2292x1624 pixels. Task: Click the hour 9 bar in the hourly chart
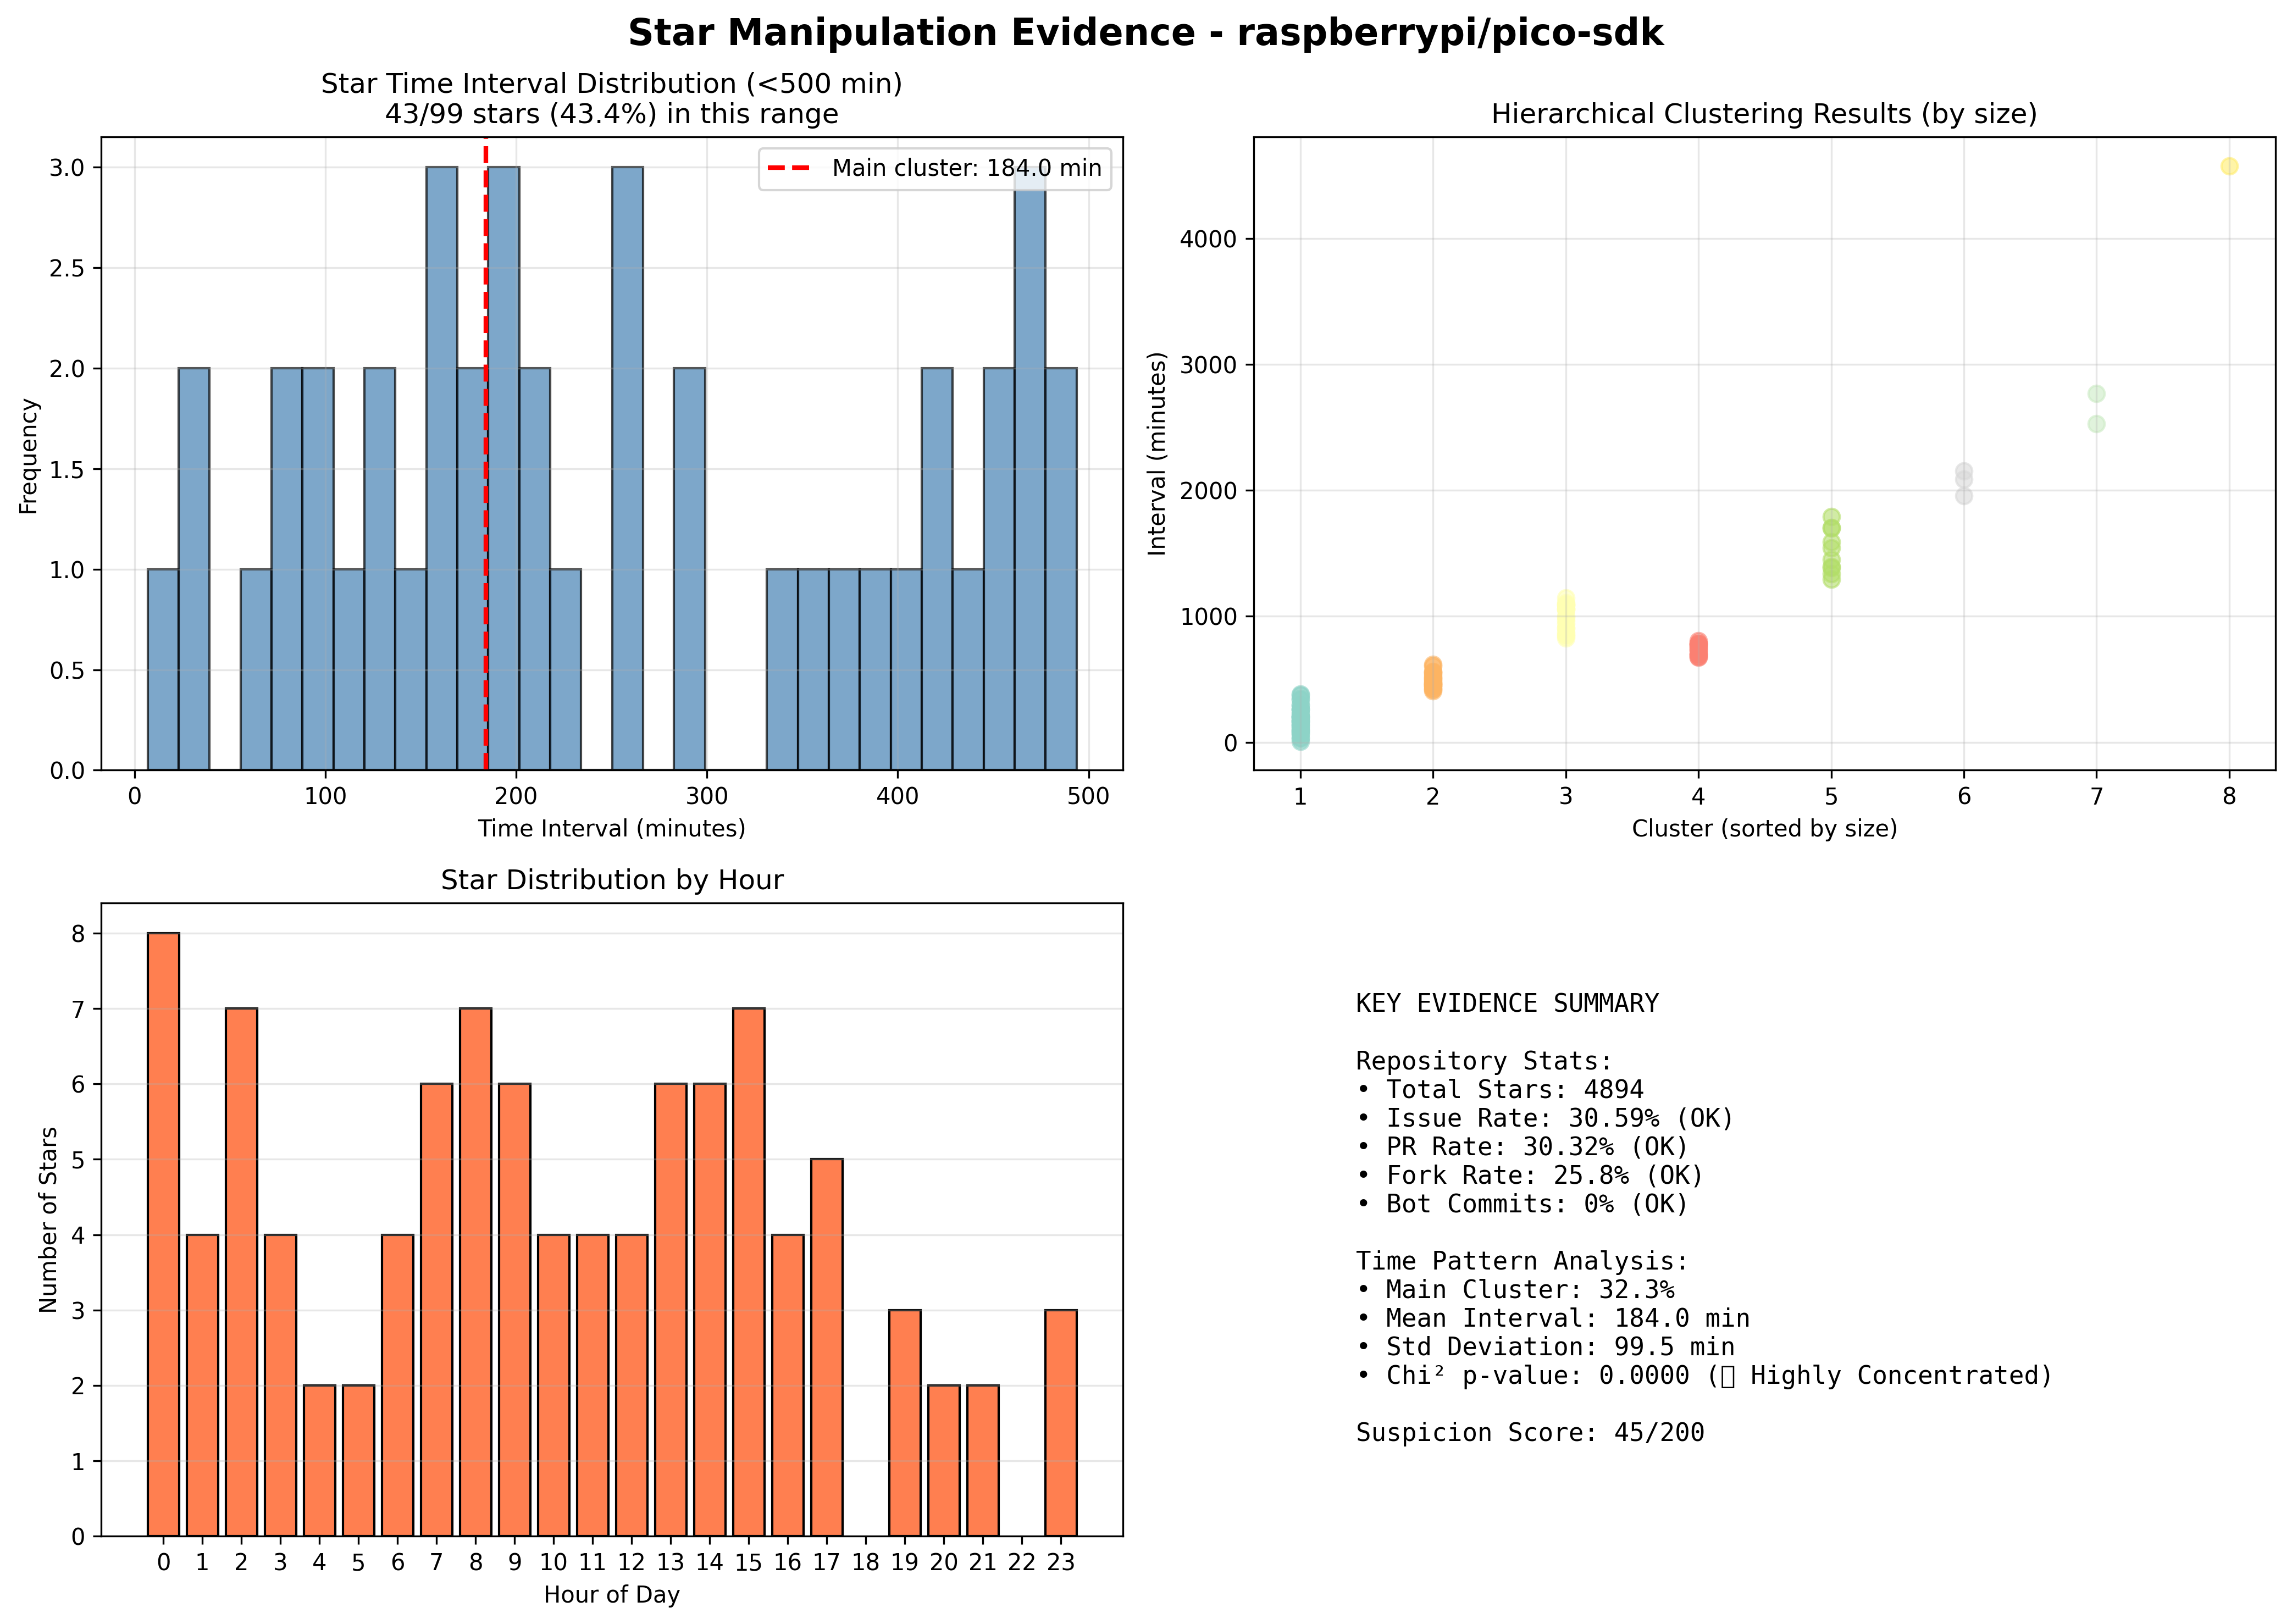coord(514,1310)
